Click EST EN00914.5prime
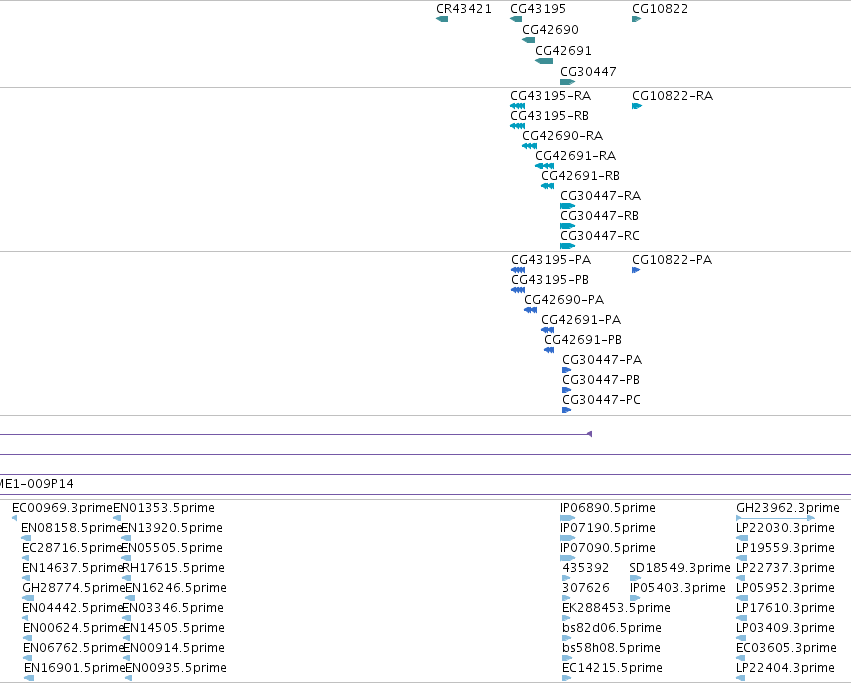The height and width of the screenshot is (683, 851). (127, 658)
